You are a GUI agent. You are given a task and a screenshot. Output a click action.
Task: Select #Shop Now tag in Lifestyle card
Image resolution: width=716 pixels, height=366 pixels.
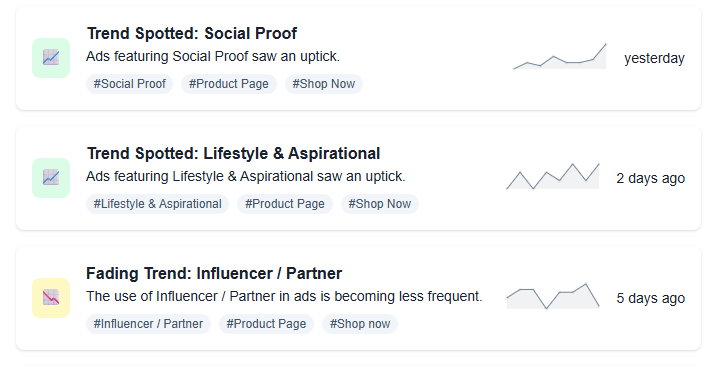click(x=380, y=204)
